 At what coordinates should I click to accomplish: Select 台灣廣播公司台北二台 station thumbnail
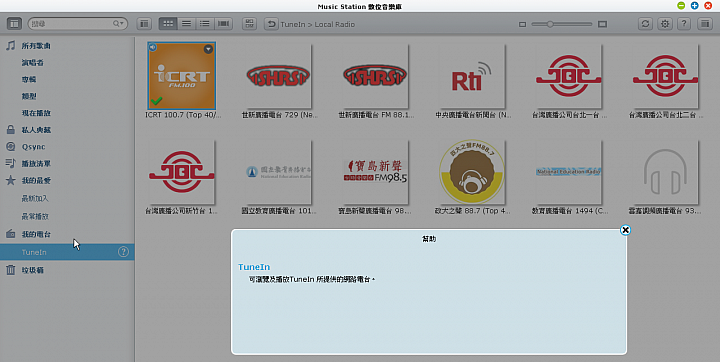point(665,75)
